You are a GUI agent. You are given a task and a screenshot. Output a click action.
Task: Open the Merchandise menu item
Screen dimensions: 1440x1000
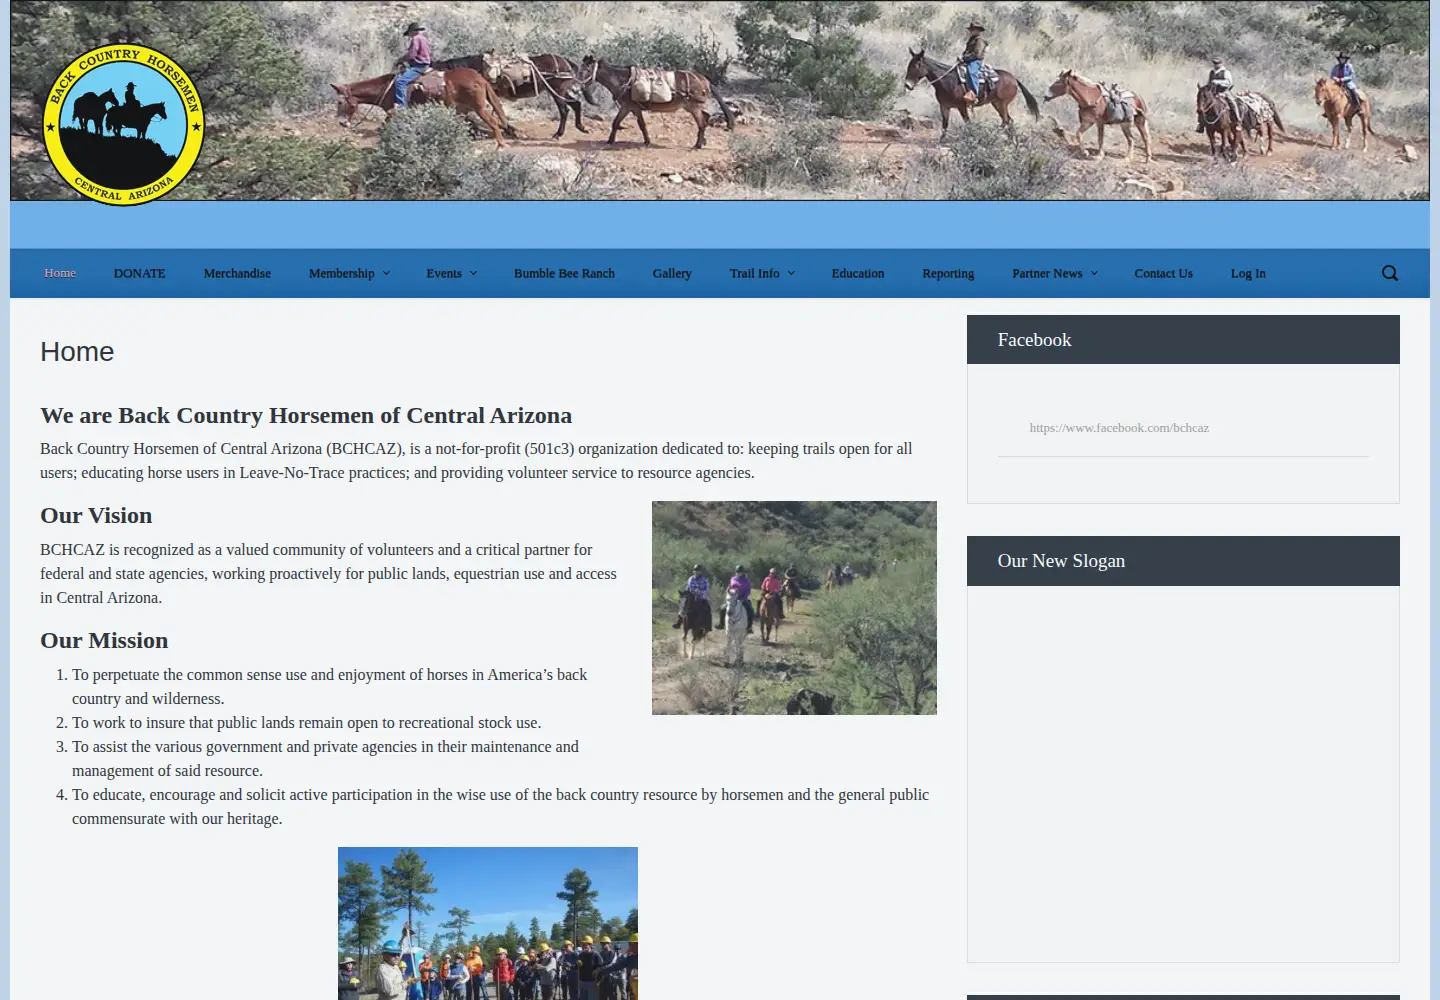click(x=237, y=273)
